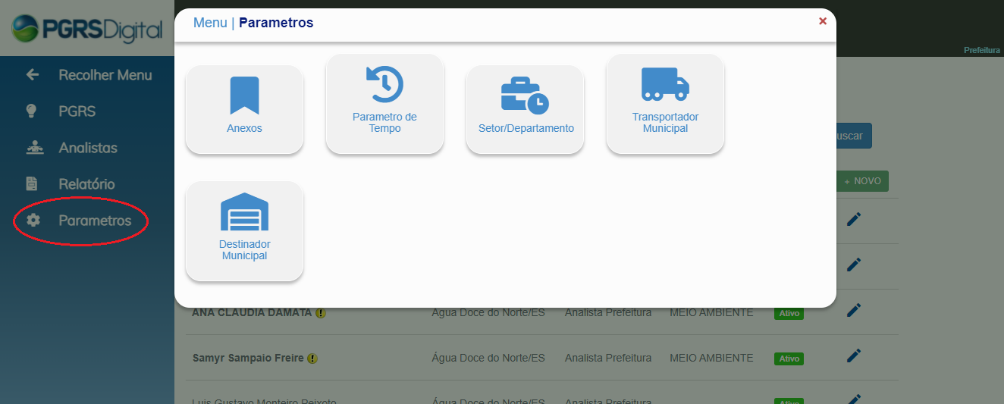Click the blue Buscar button
1004x404 pixels.
(855, 136)
